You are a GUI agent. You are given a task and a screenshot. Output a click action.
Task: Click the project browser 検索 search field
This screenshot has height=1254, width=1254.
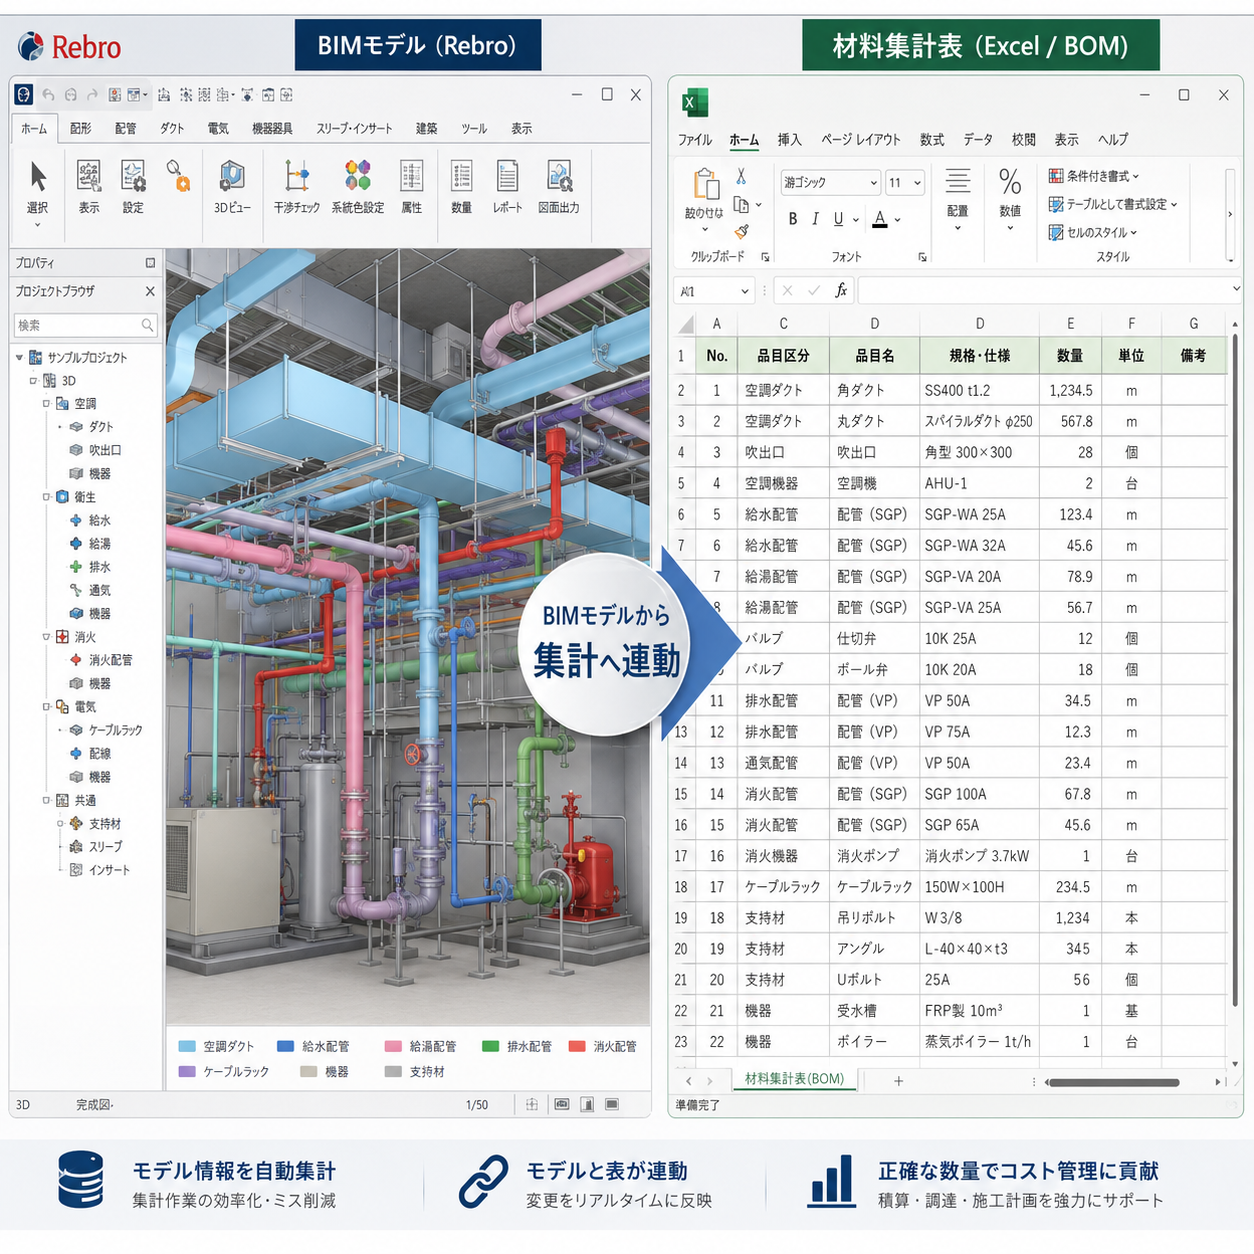[x=85, y=325]
